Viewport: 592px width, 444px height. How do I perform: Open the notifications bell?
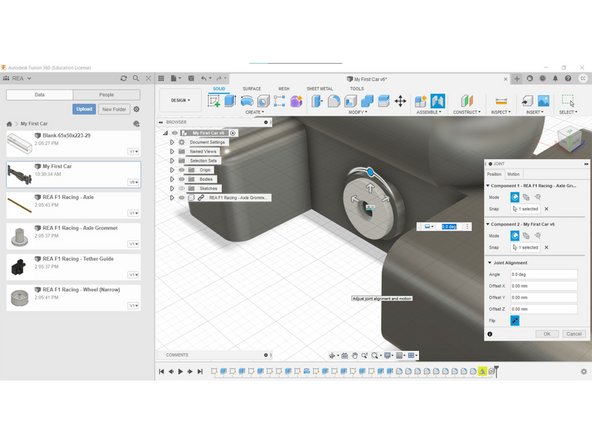click(x=555, y=78)
